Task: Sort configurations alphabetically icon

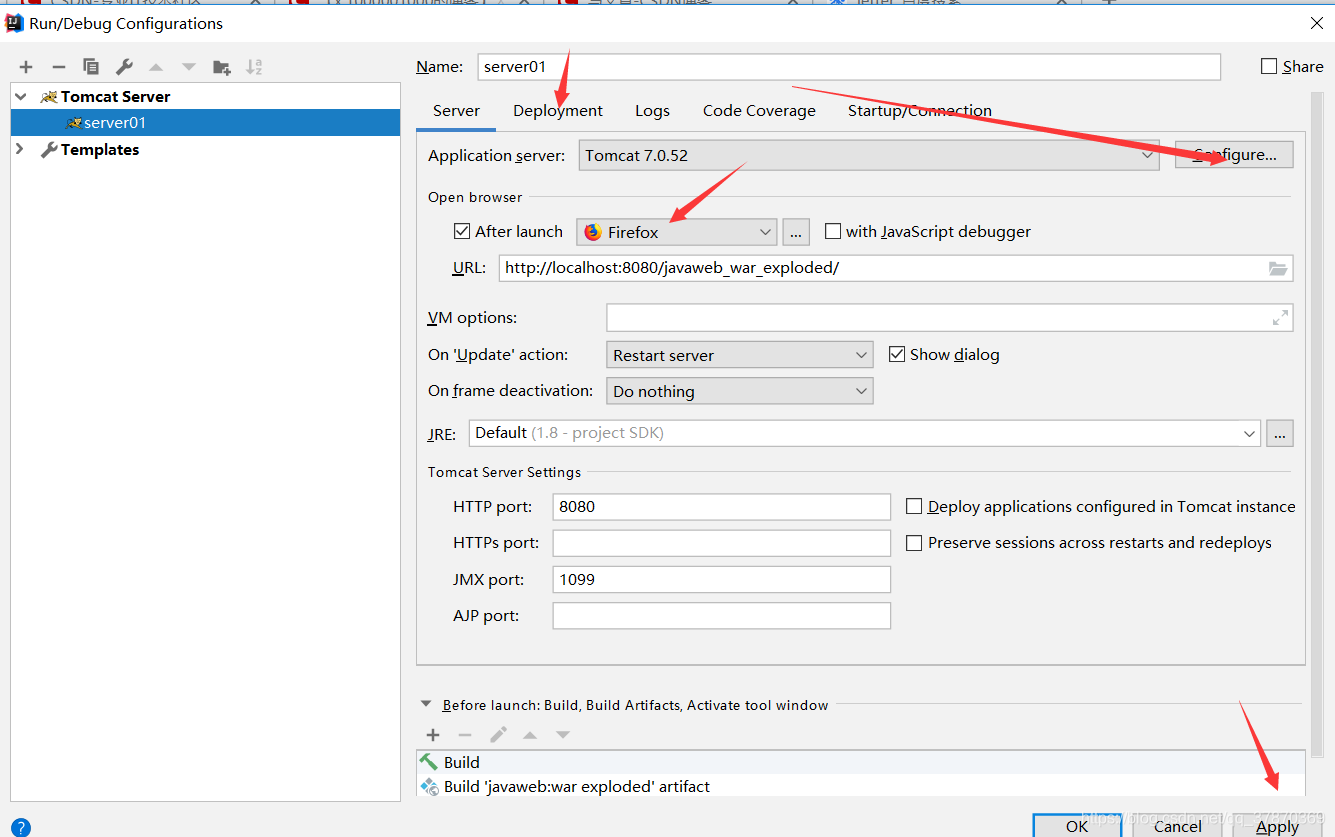Action: click(254, 67)
